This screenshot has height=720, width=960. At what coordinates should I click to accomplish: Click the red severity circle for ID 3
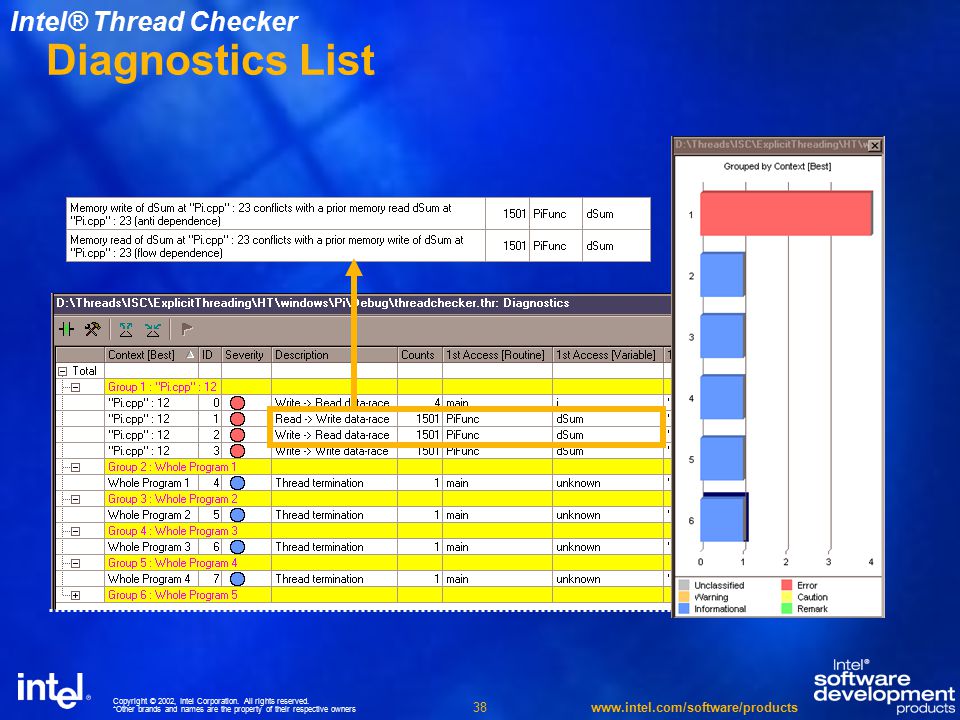tap(238, 451)
